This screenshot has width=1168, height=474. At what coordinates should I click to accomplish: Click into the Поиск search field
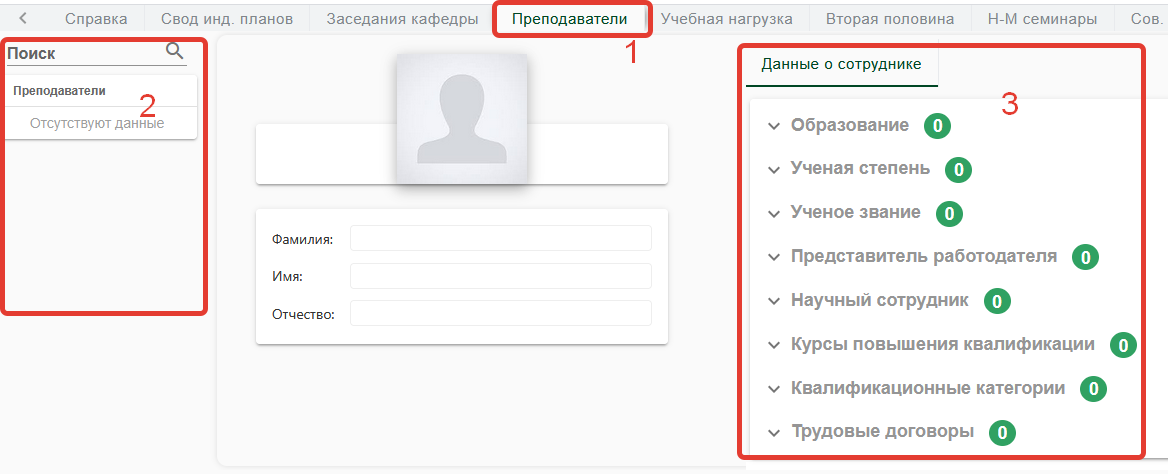pos(85,54)
